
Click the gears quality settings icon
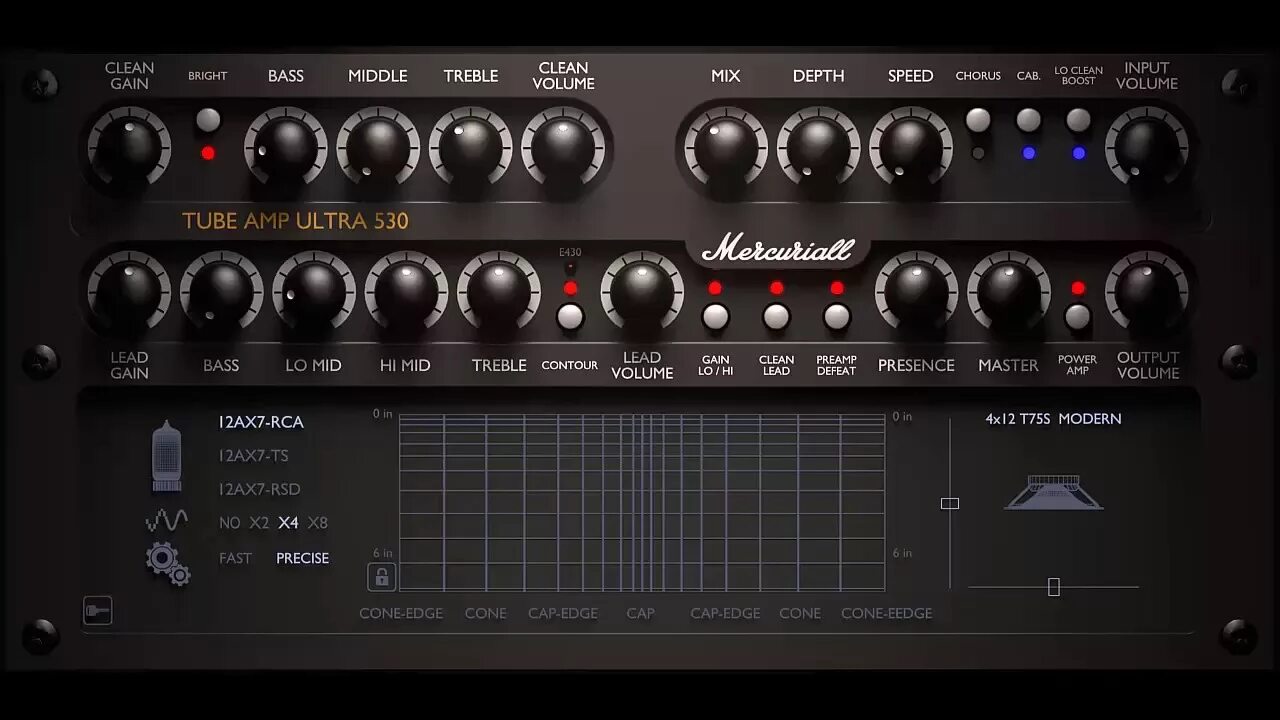pos(167,564)
